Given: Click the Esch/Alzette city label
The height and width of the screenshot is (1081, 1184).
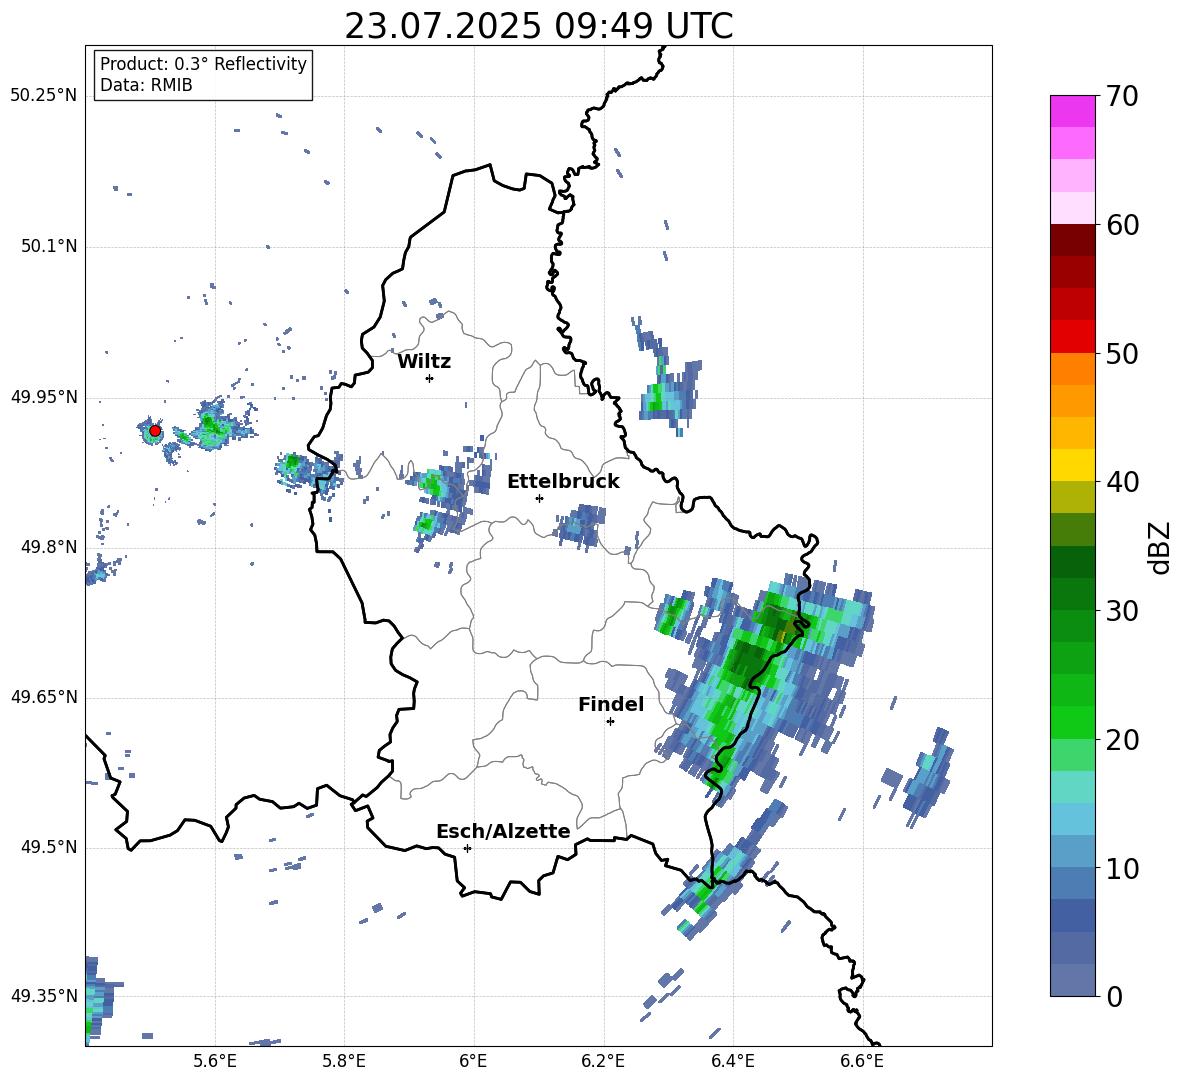Looking at the screenshot, I should [503, 832].
